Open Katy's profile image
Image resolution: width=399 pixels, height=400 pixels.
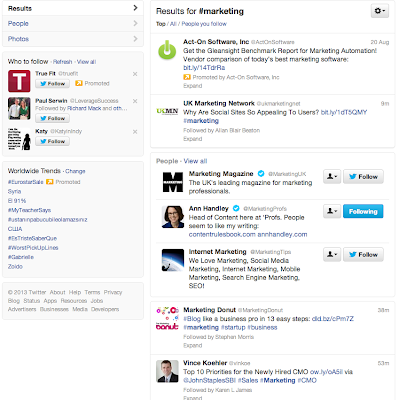pos(19,139)
